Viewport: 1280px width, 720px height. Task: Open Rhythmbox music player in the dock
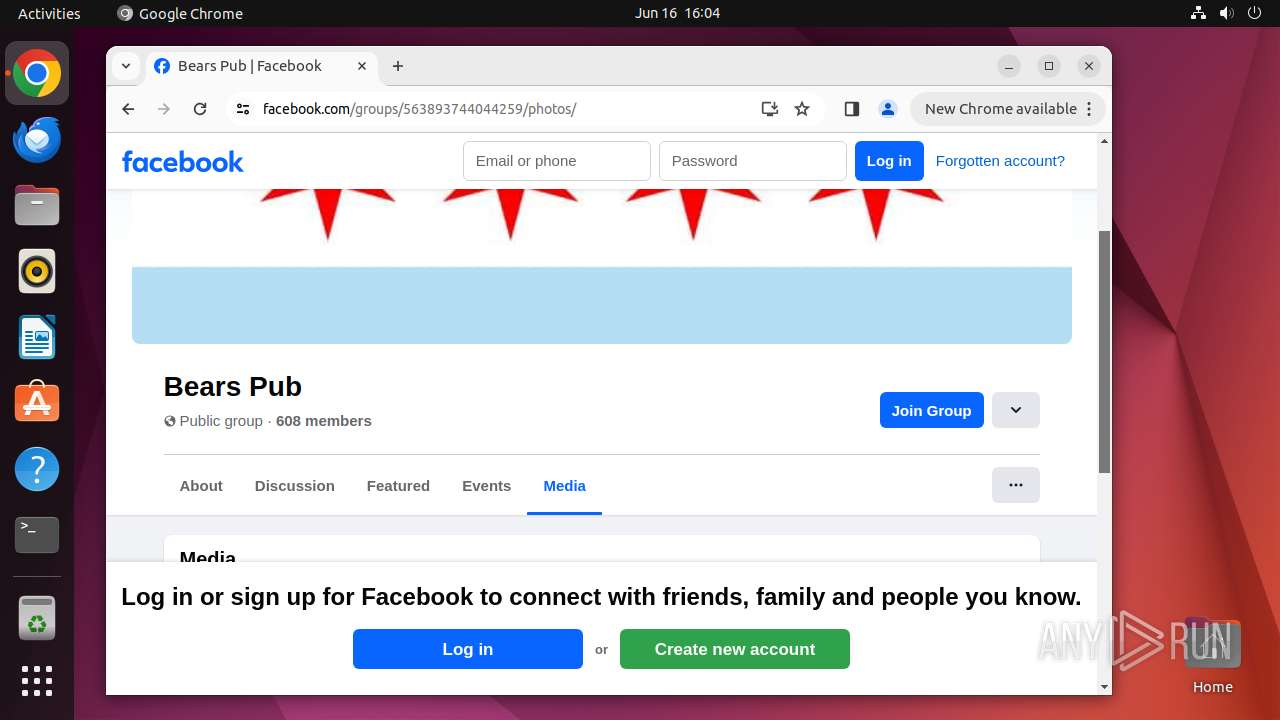(x=37, y=272)
